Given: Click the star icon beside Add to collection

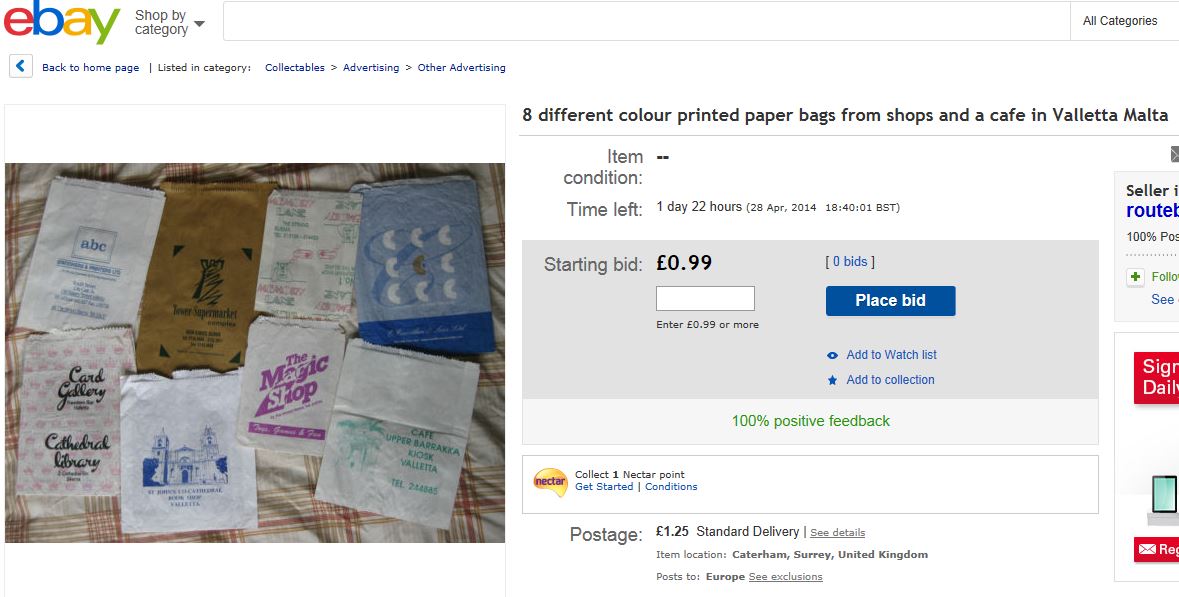Looking at the screenshot, I should pyautogui.click(x=831, y=380).
